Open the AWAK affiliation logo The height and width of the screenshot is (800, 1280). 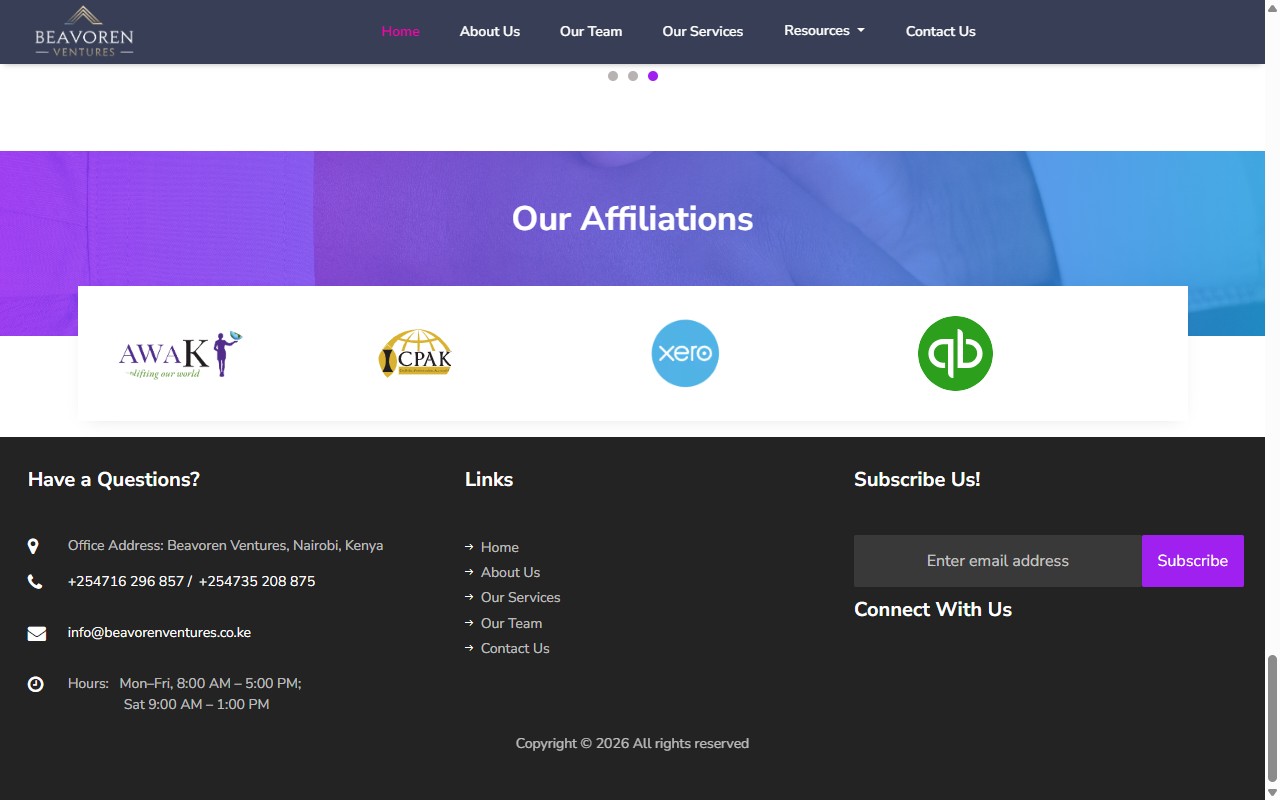tap(181, 354)
